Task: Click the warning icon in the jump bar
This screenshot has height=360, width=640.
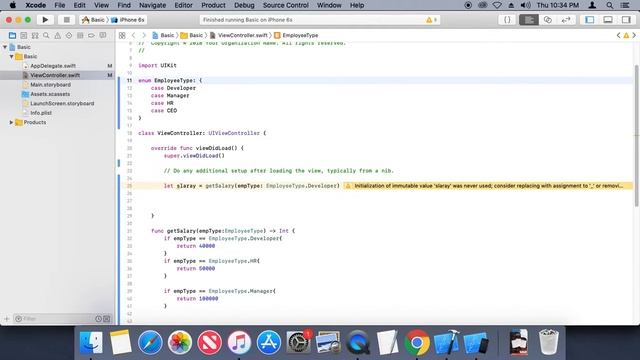Action: (x=626, y=36)
